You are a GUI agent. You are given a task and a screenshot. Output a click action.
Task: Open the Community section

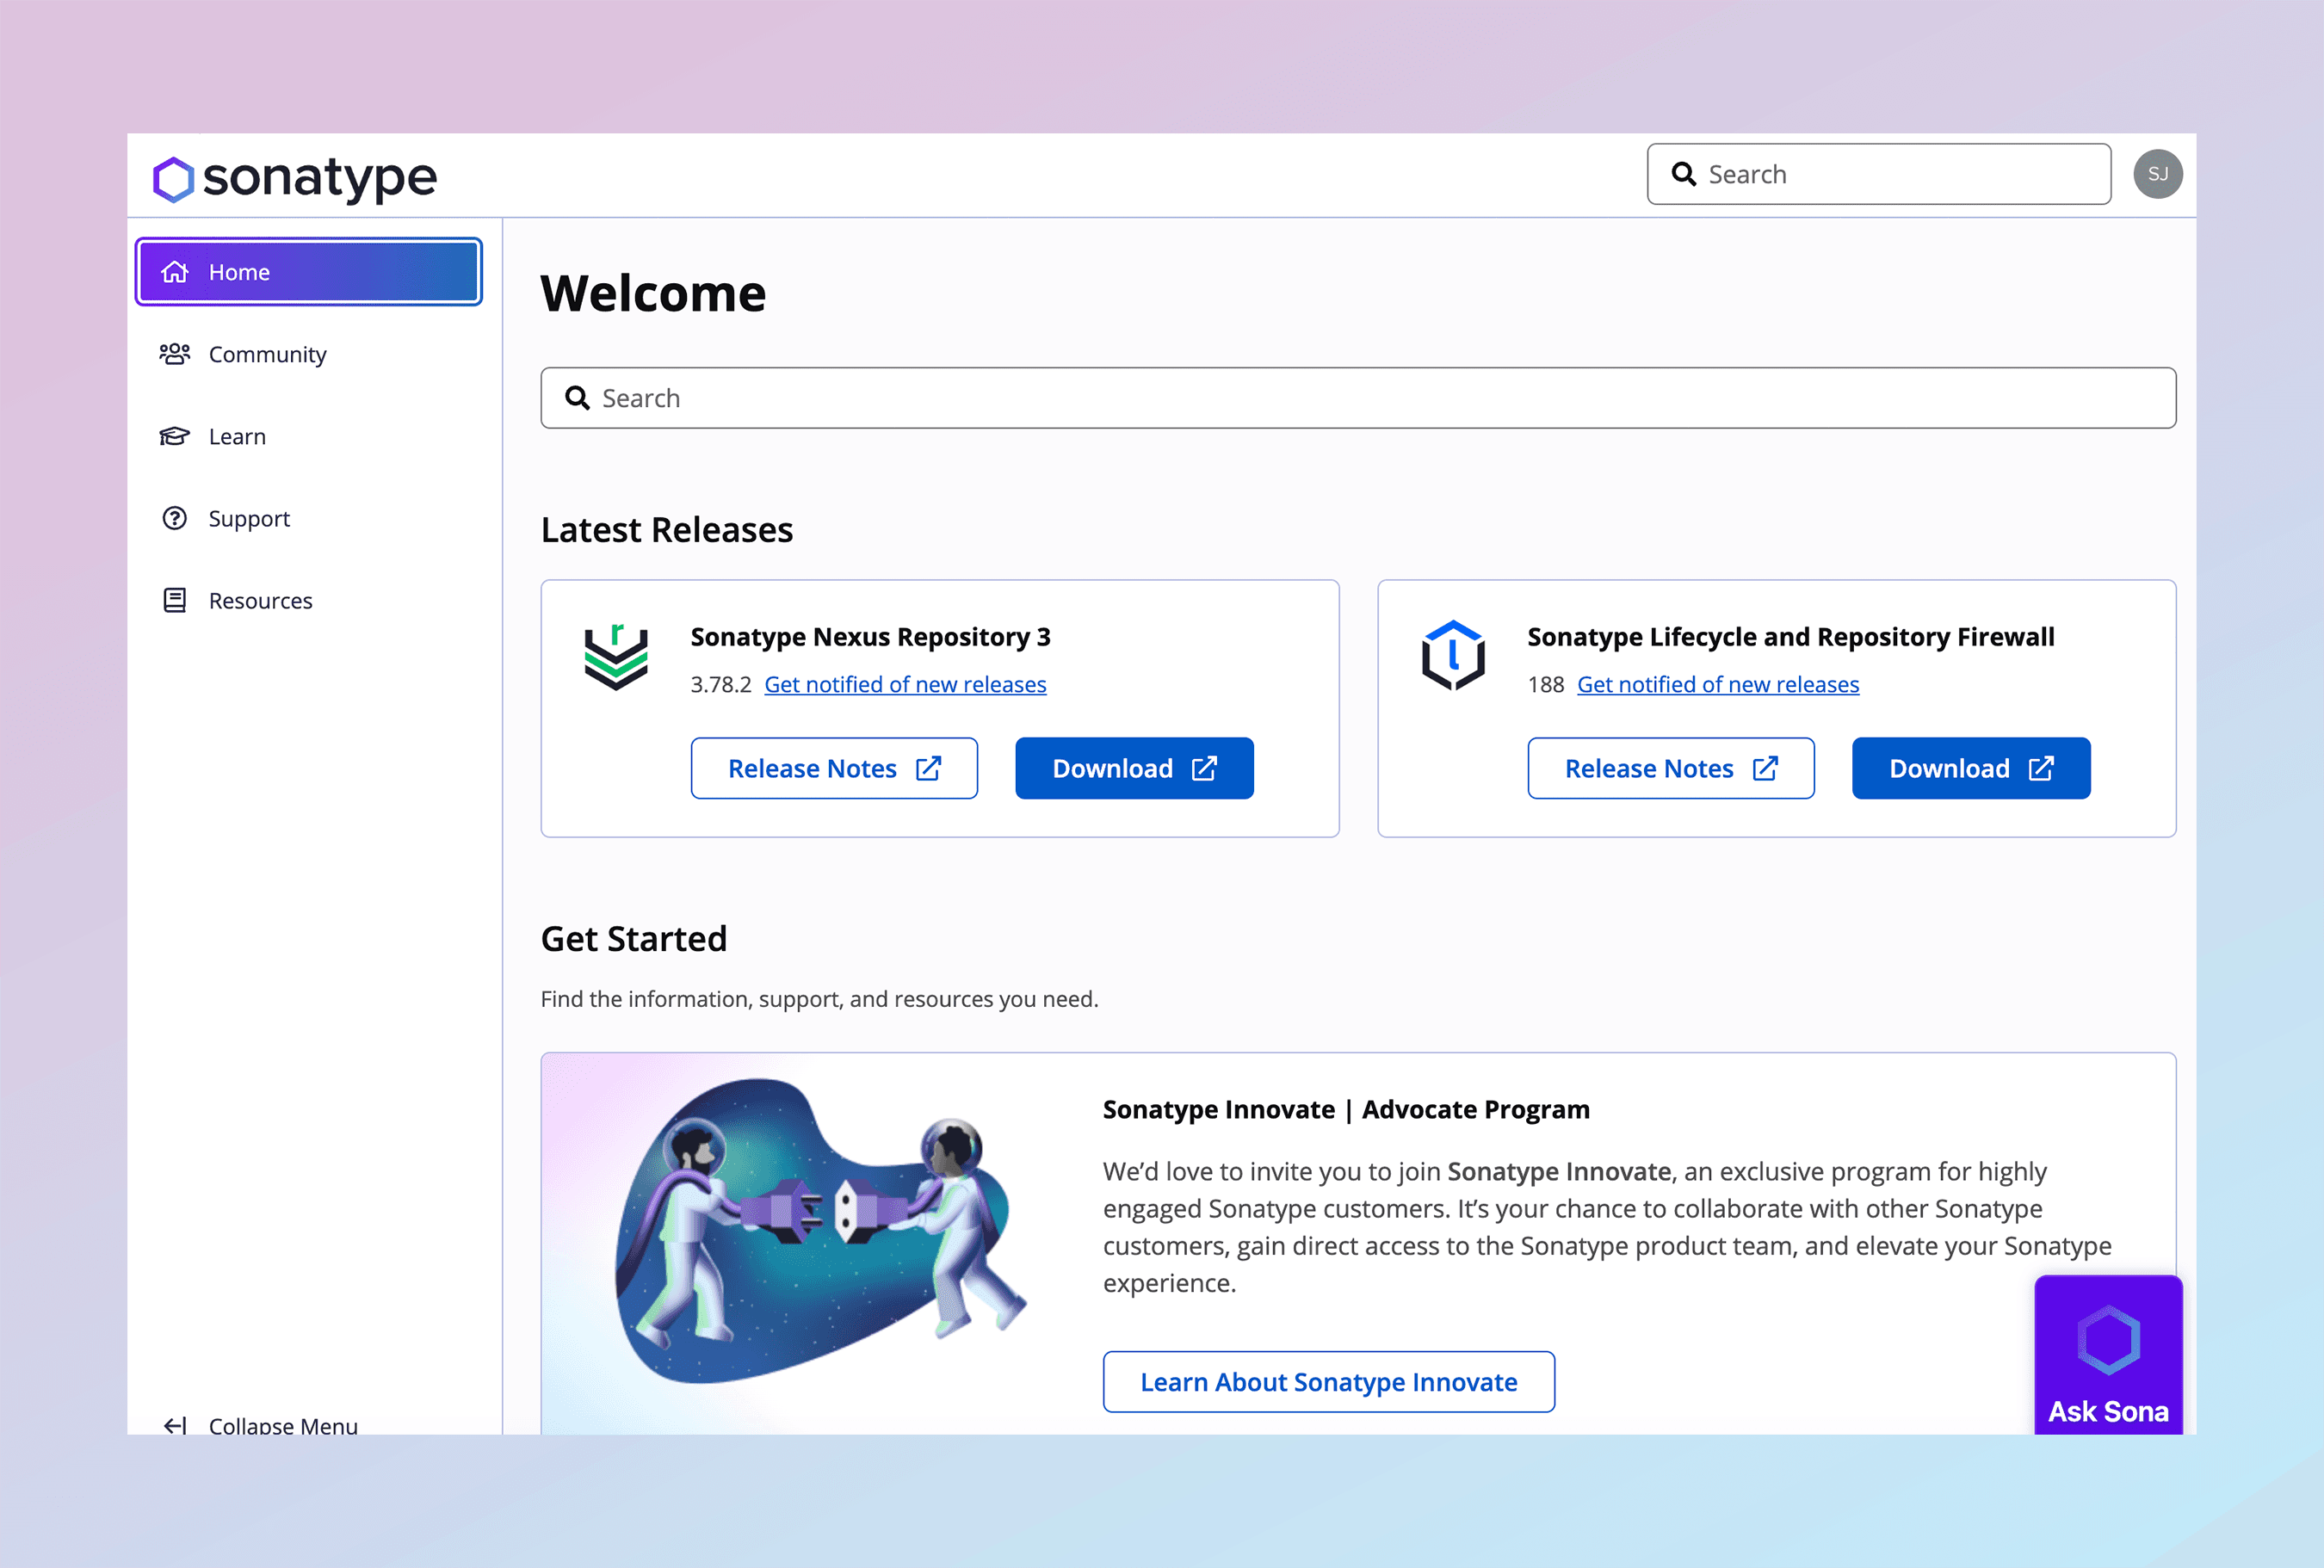[x=309, y=354]
